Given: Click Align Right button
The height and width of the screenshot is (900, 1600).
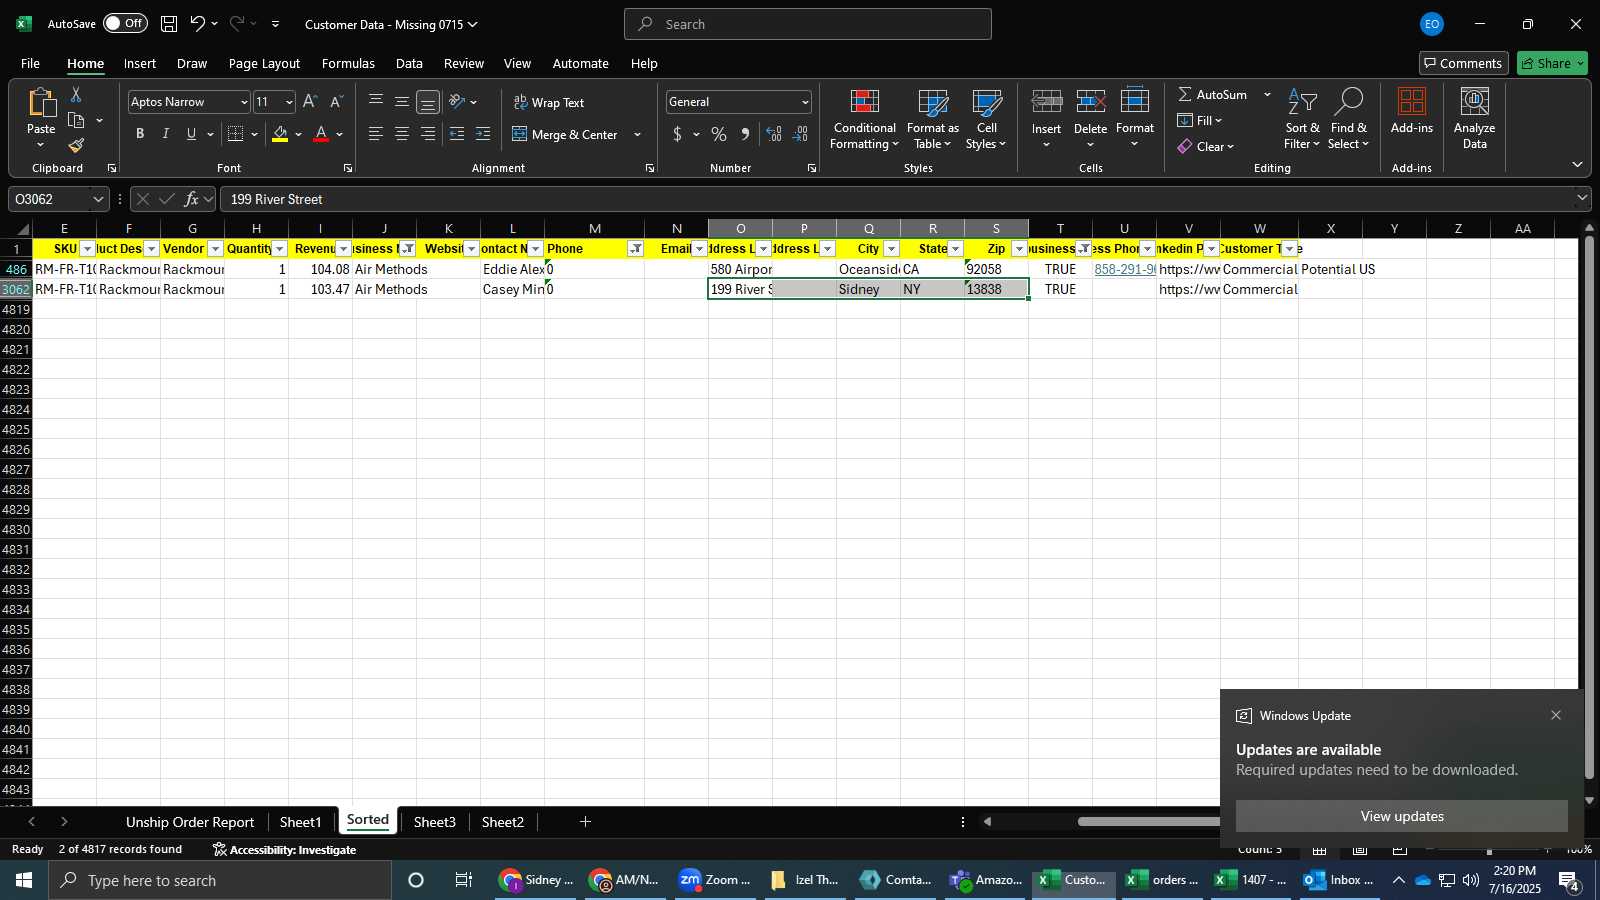Looking at the screenshot, I should [428, 134].
